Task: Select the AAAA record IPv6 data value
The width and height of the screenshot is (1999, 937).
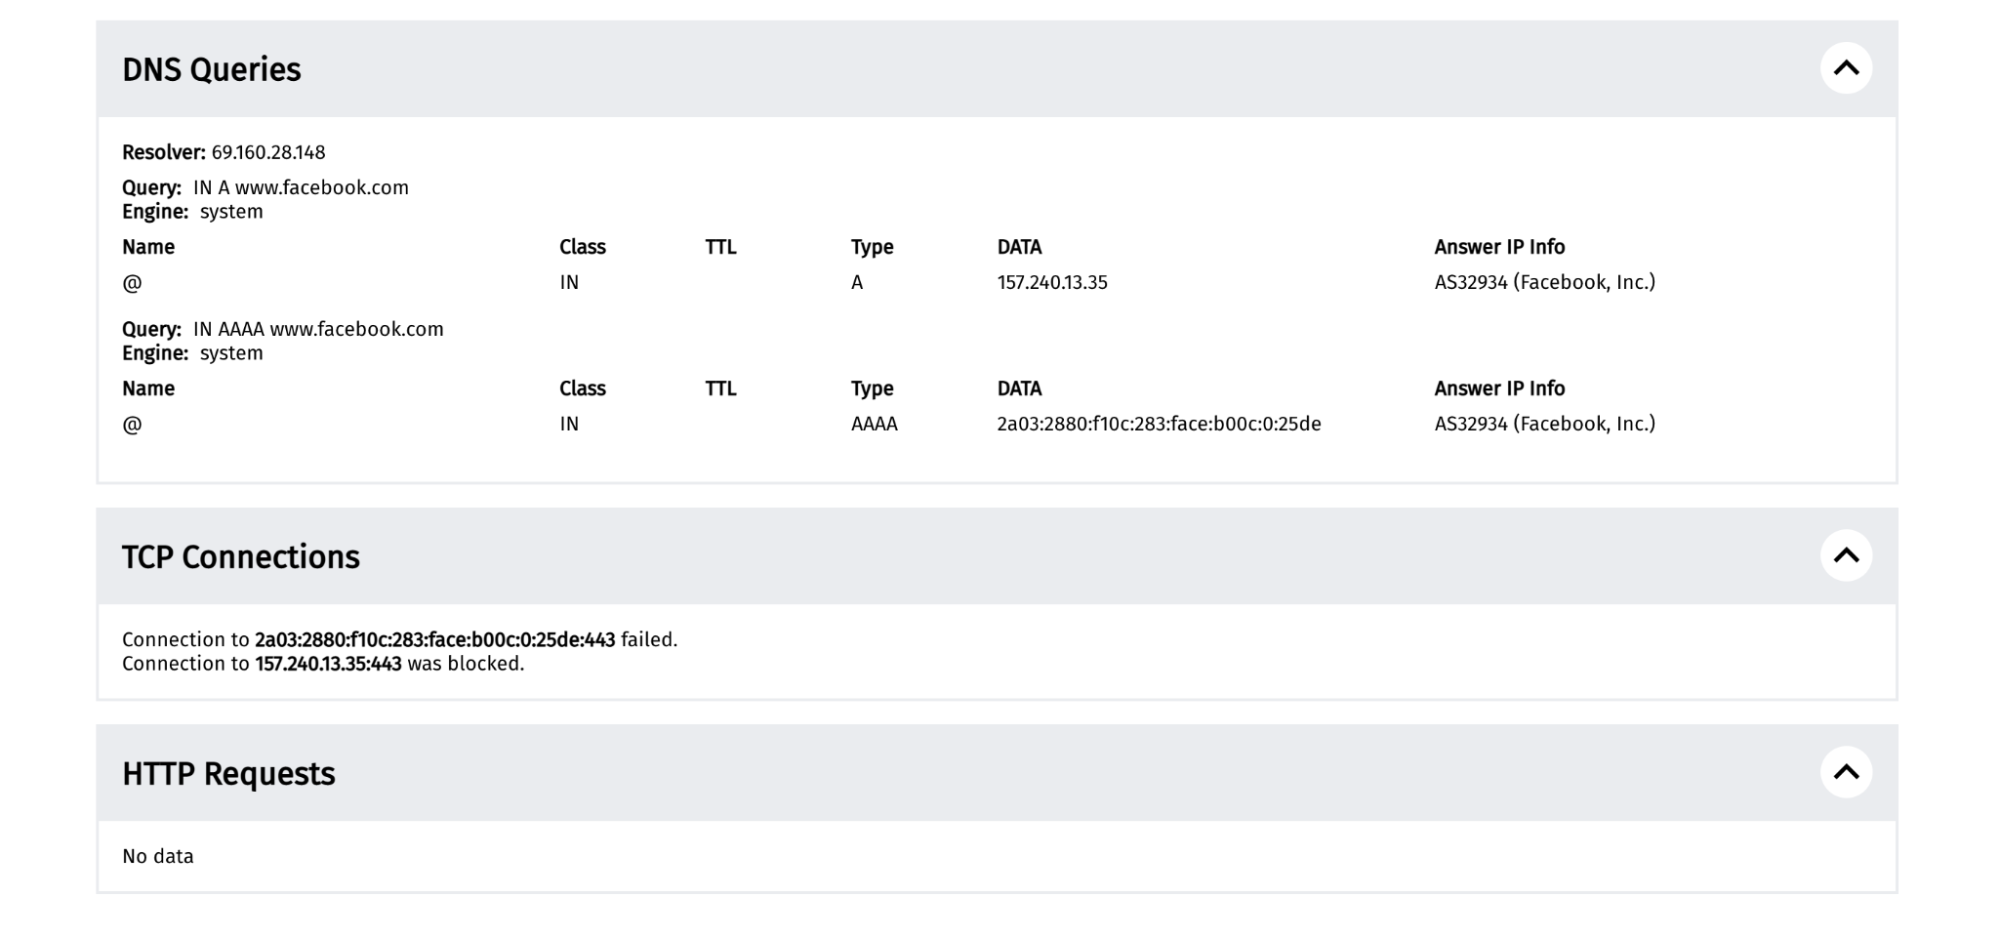Action: pyautogui.click(x=1158, y=424)
